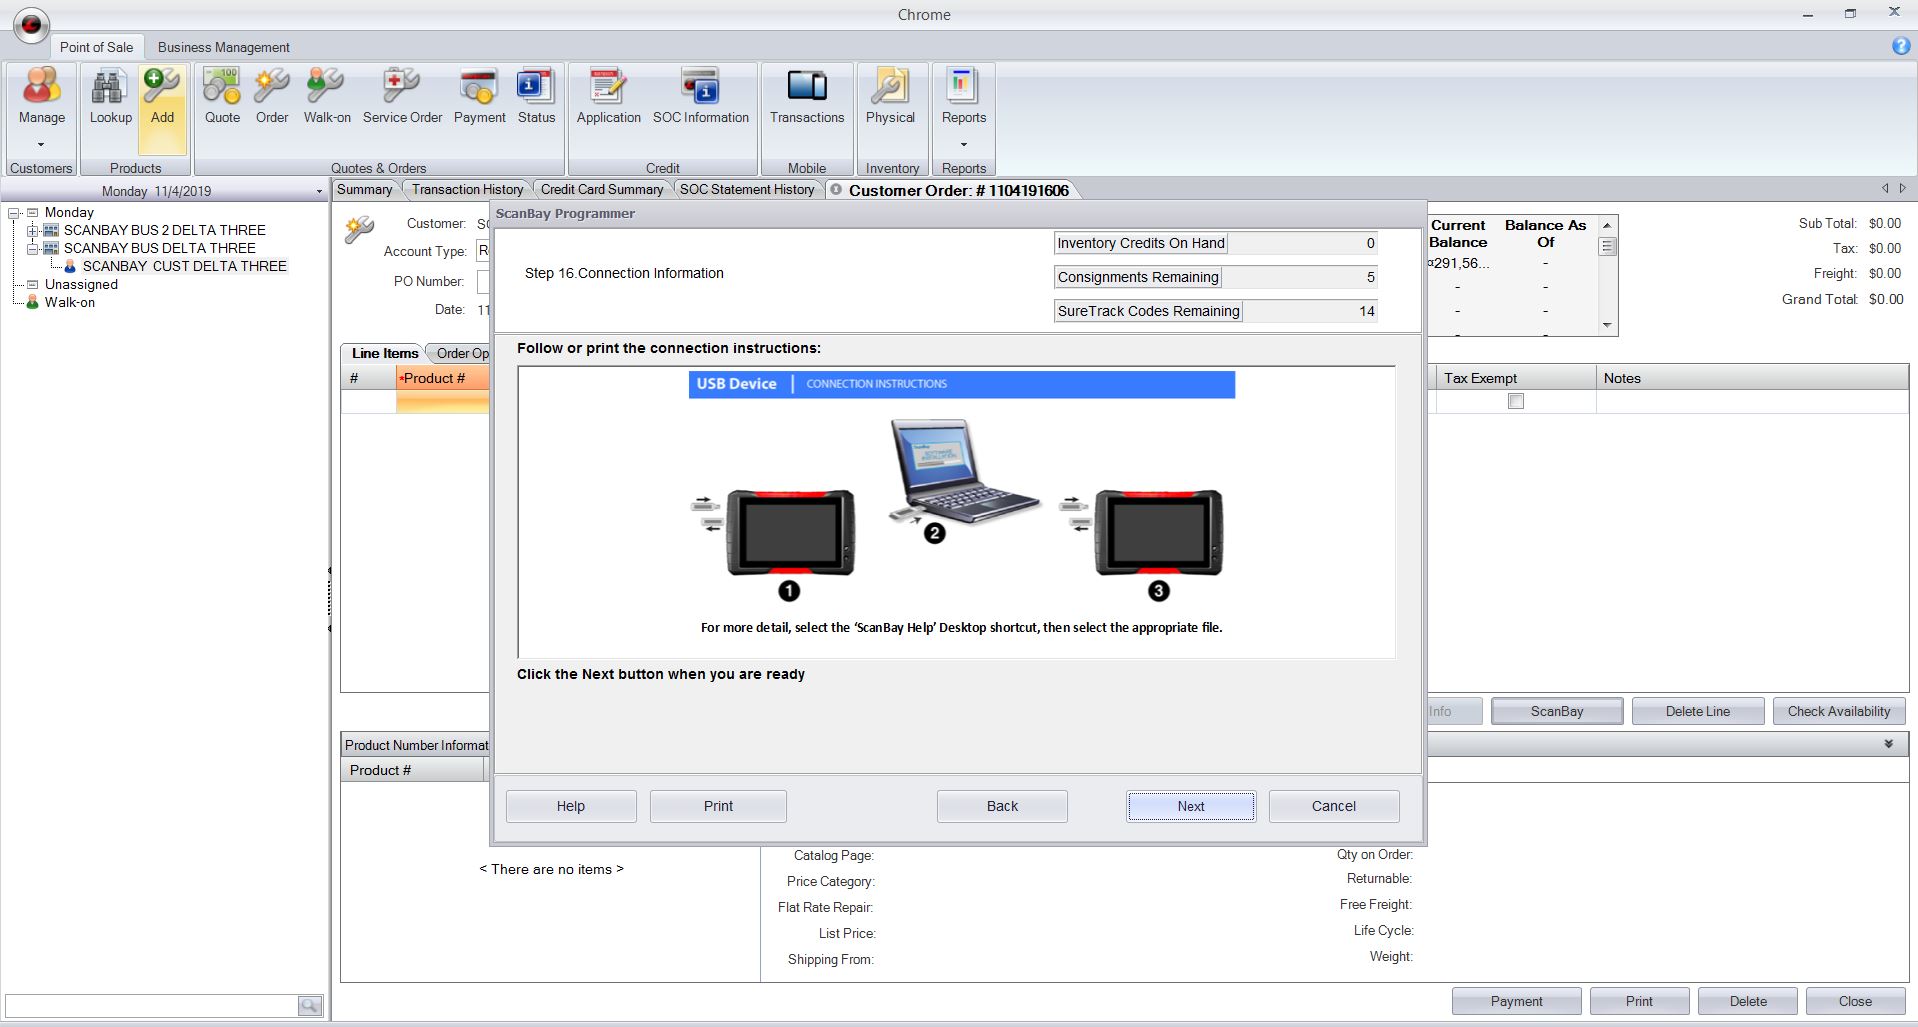Viewport: 1918px width, 1027px height.
Task: Click Next in ScanBay Programmer dialog
Action: pos(1190,806)
